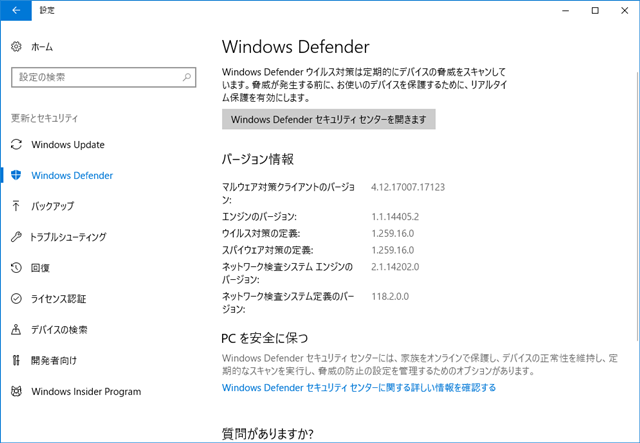Focus the 設定の検索 search box
Viewport: 640px width, 443px height.
[x=104, y=78]
